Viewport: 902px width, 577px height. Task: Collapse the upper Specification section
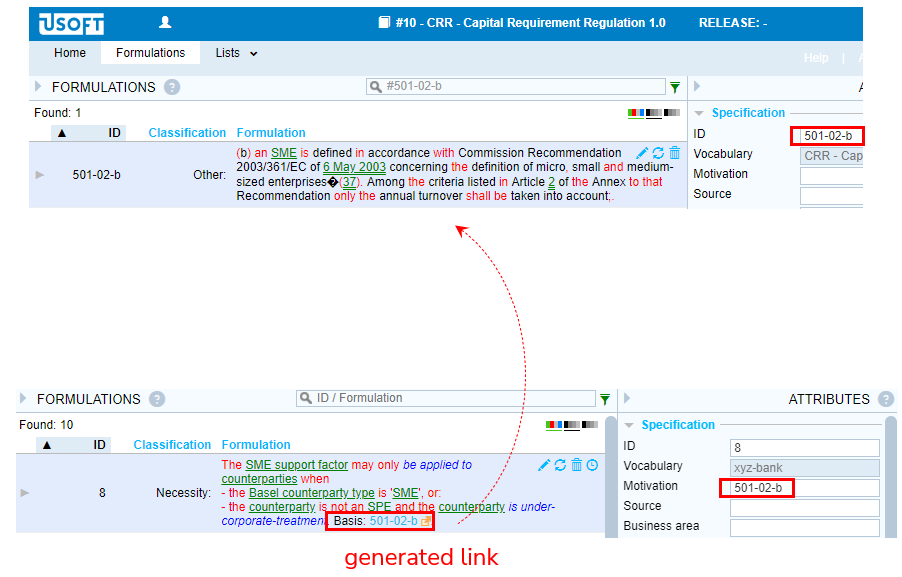(x=699, y=113)
